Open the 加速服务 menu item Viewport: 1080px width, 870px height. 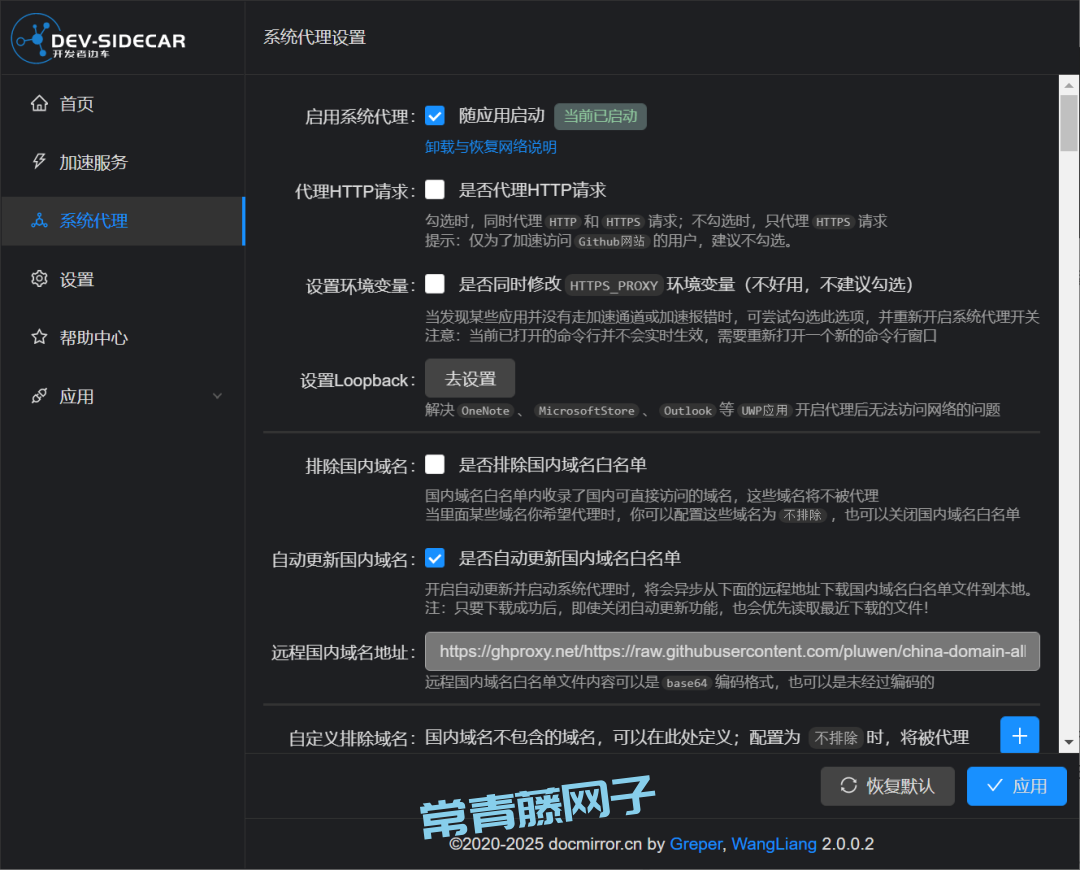click(x=94, y=162)
